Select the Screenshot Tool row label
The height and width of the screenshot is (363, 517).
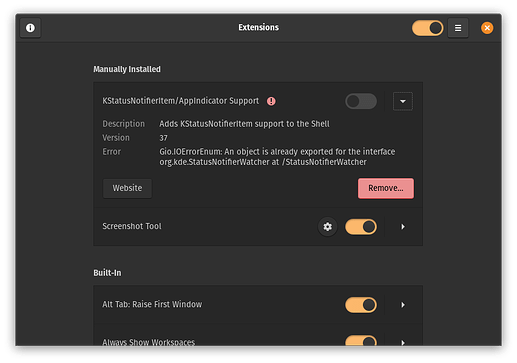(132, 226)
